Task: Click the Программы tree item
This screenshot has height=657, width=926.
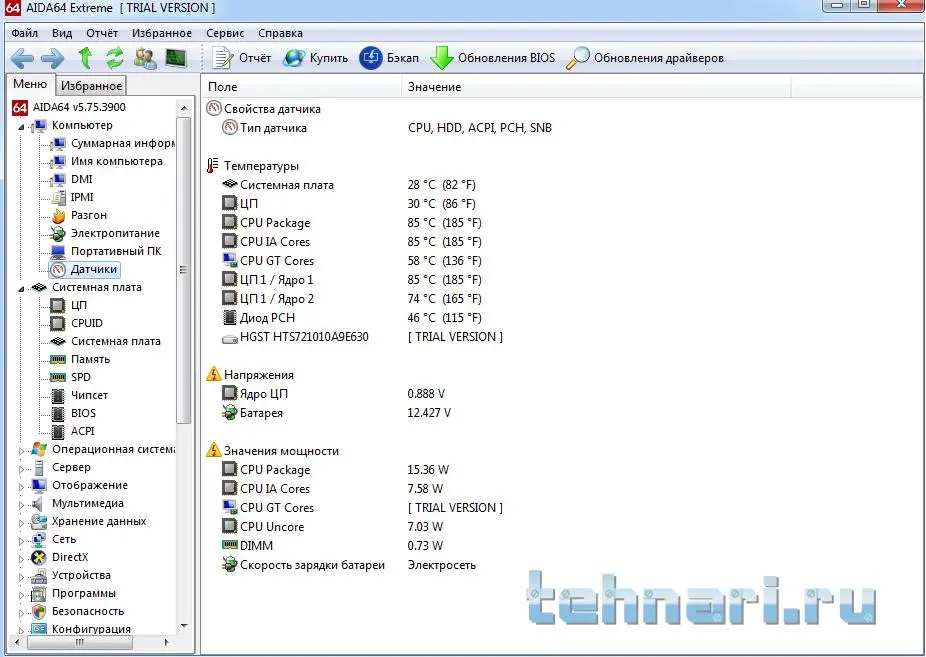Action: 73,593
